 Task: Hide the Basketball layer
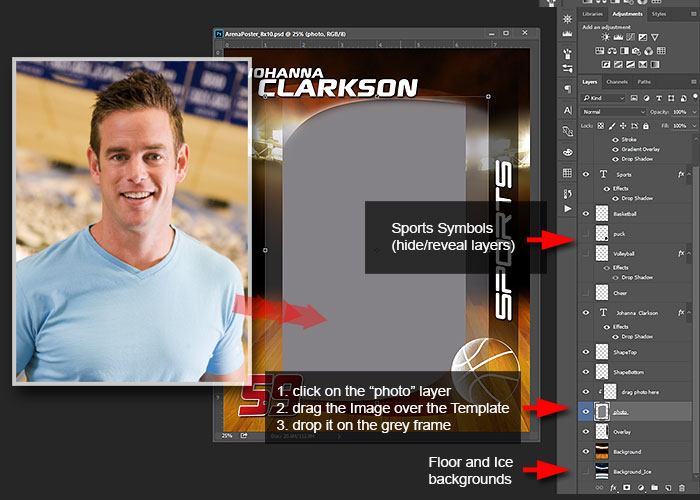[586, 214]
